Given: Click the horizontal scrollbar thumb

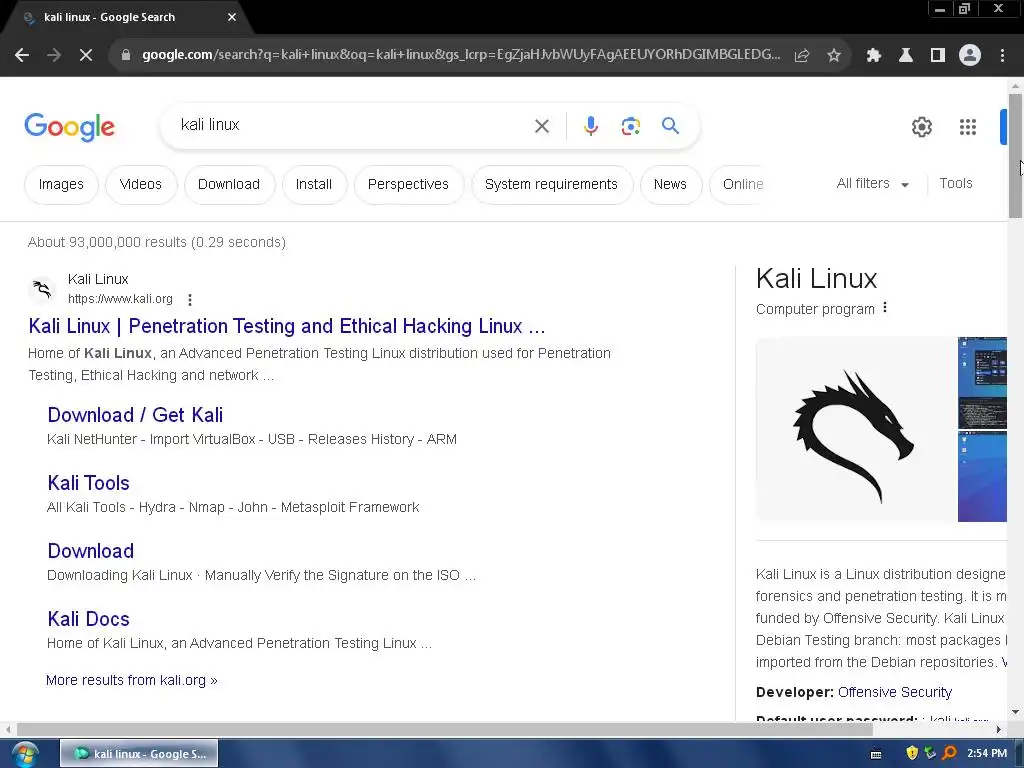Looking at the screenshot, I should [445, 729].
